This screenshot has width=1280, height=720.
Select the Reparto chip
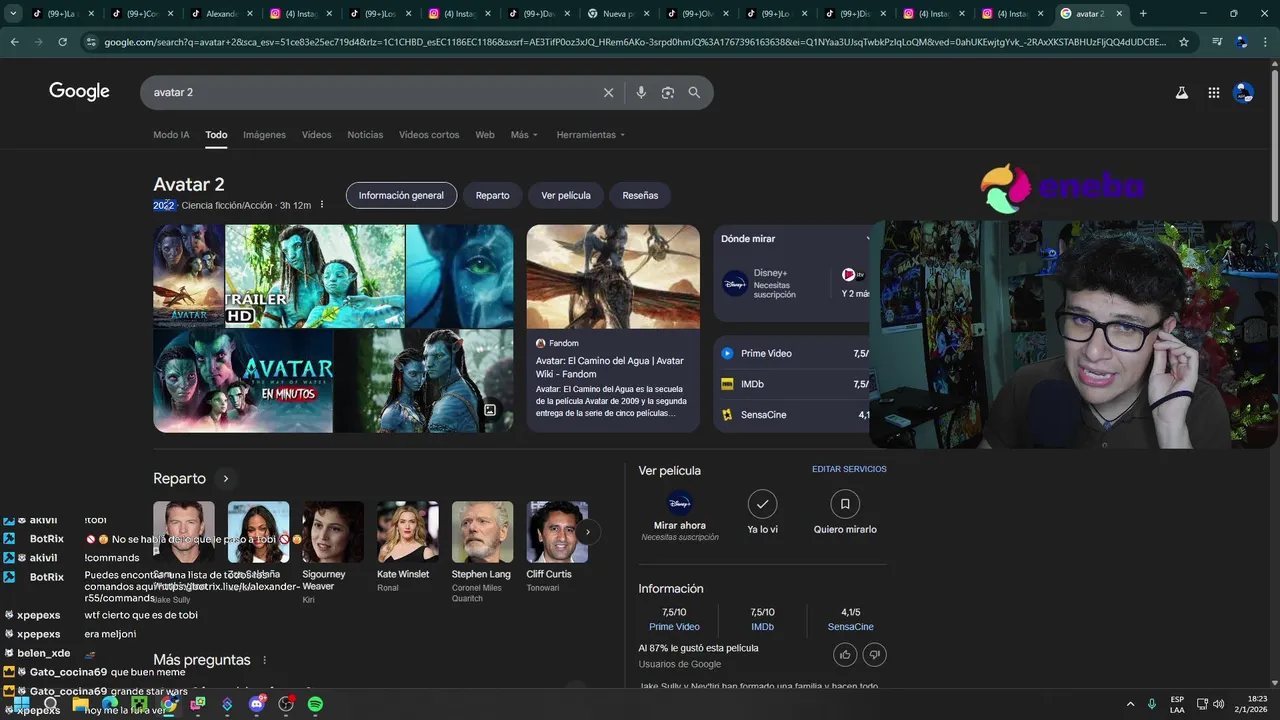pyautogui.click(x=492, y=195)
